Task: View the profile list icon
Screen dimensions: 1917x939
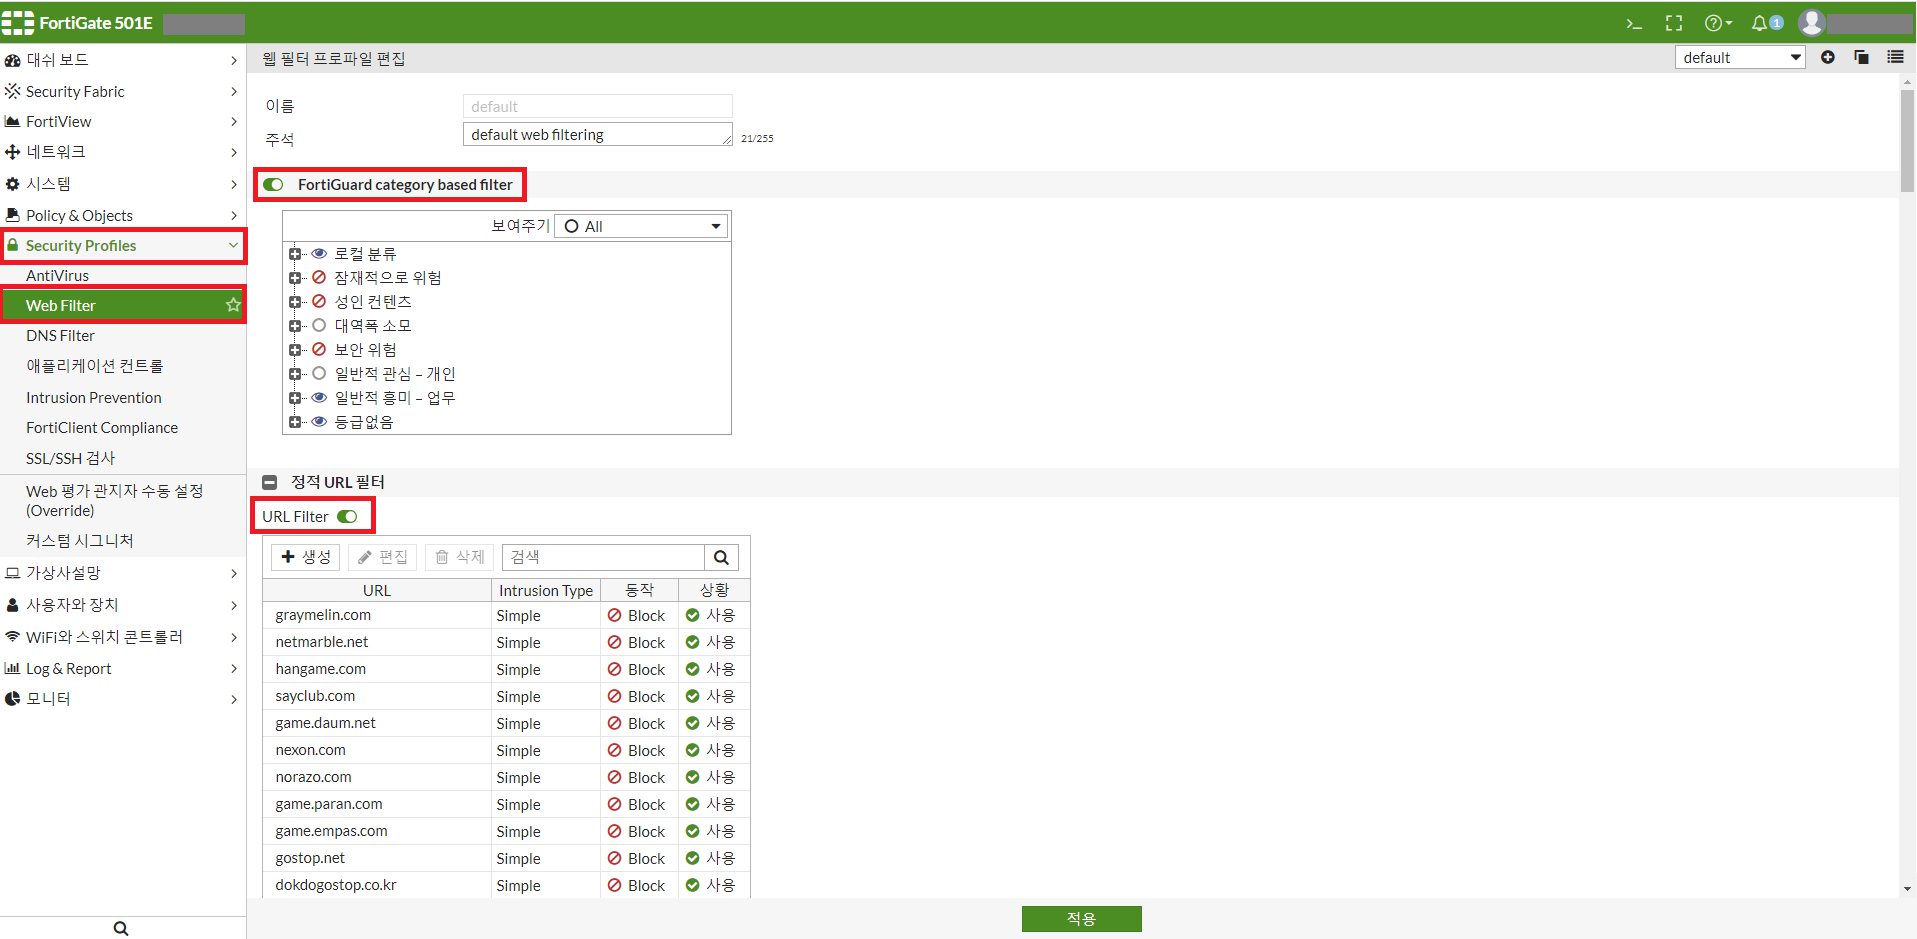Action: point(1895,57)
